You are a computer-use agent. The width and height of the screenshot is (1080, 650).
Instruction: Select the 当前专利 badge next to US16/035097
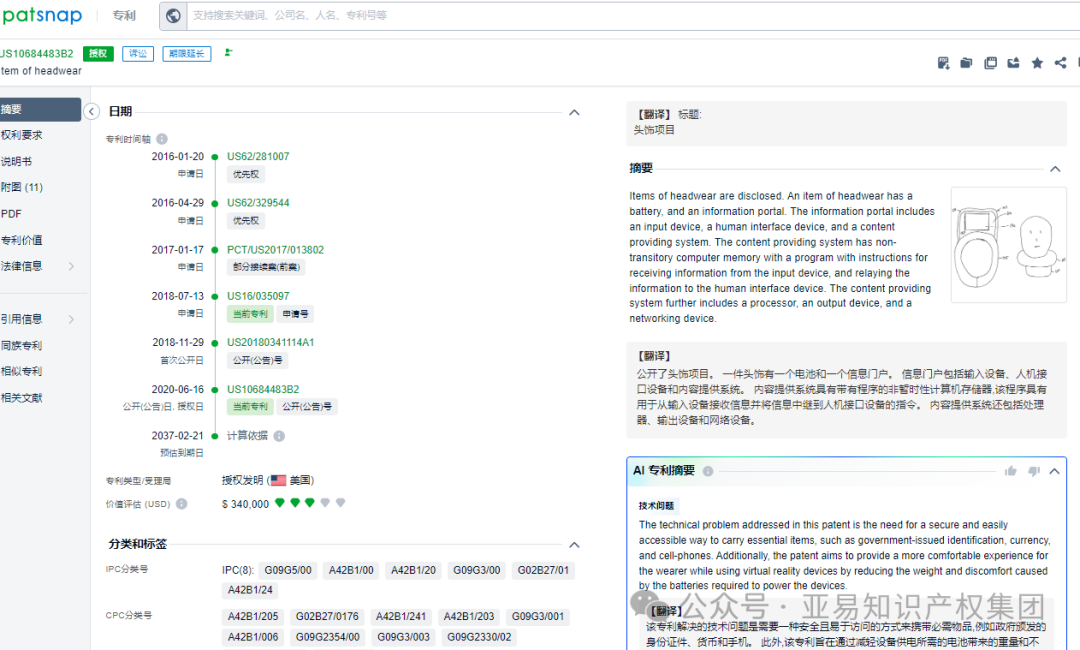pos(250,313)
